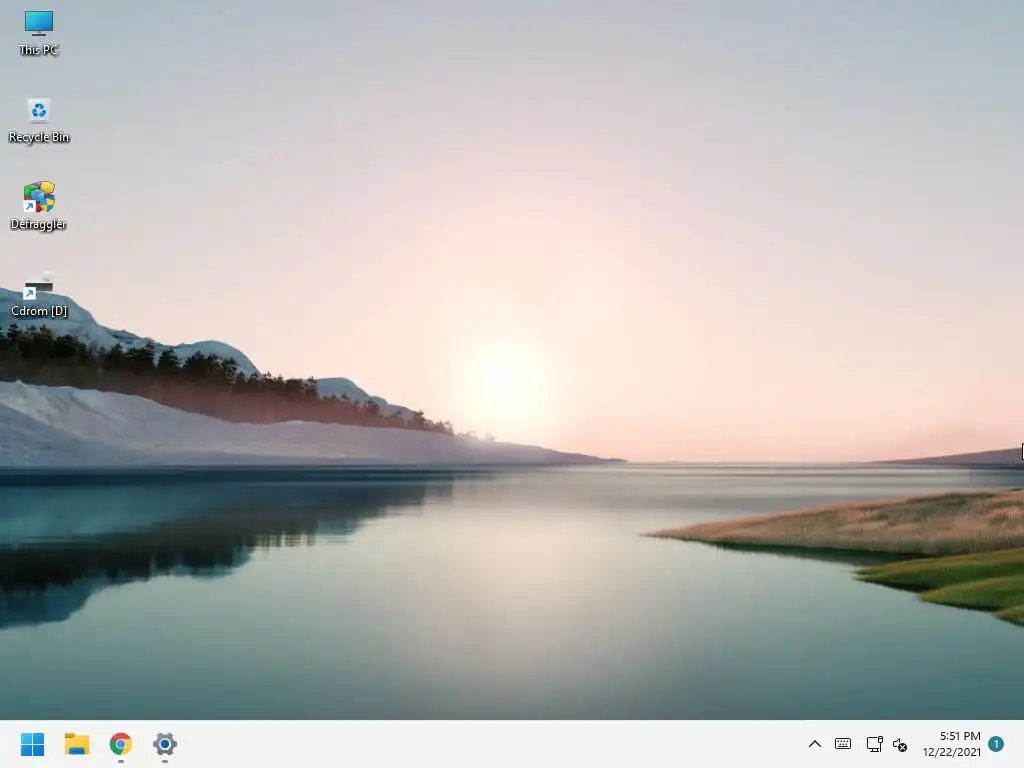Click the "Cdrom [D]" icon label
Image resolution: width=1024 pixels, height=768 pixels.
39,311
